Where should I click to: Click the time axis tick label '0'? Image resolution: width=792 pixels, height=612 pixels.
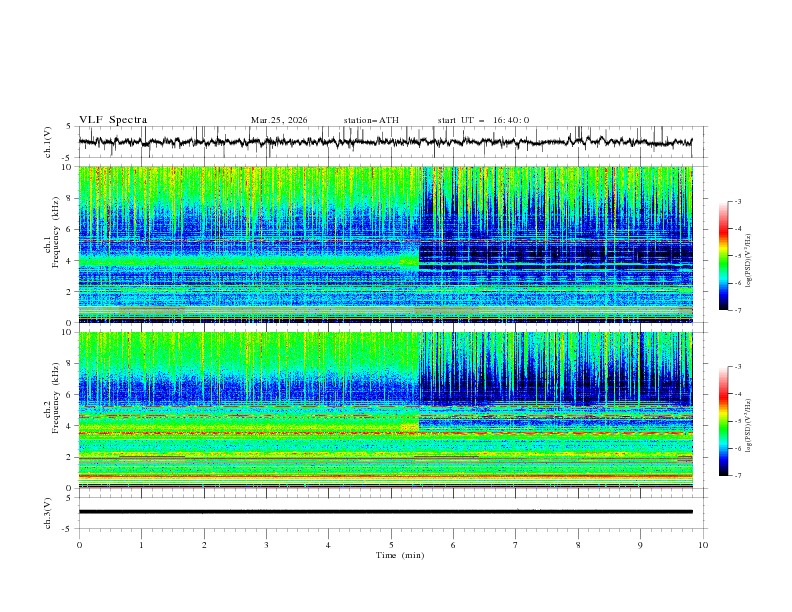point(79,545)
